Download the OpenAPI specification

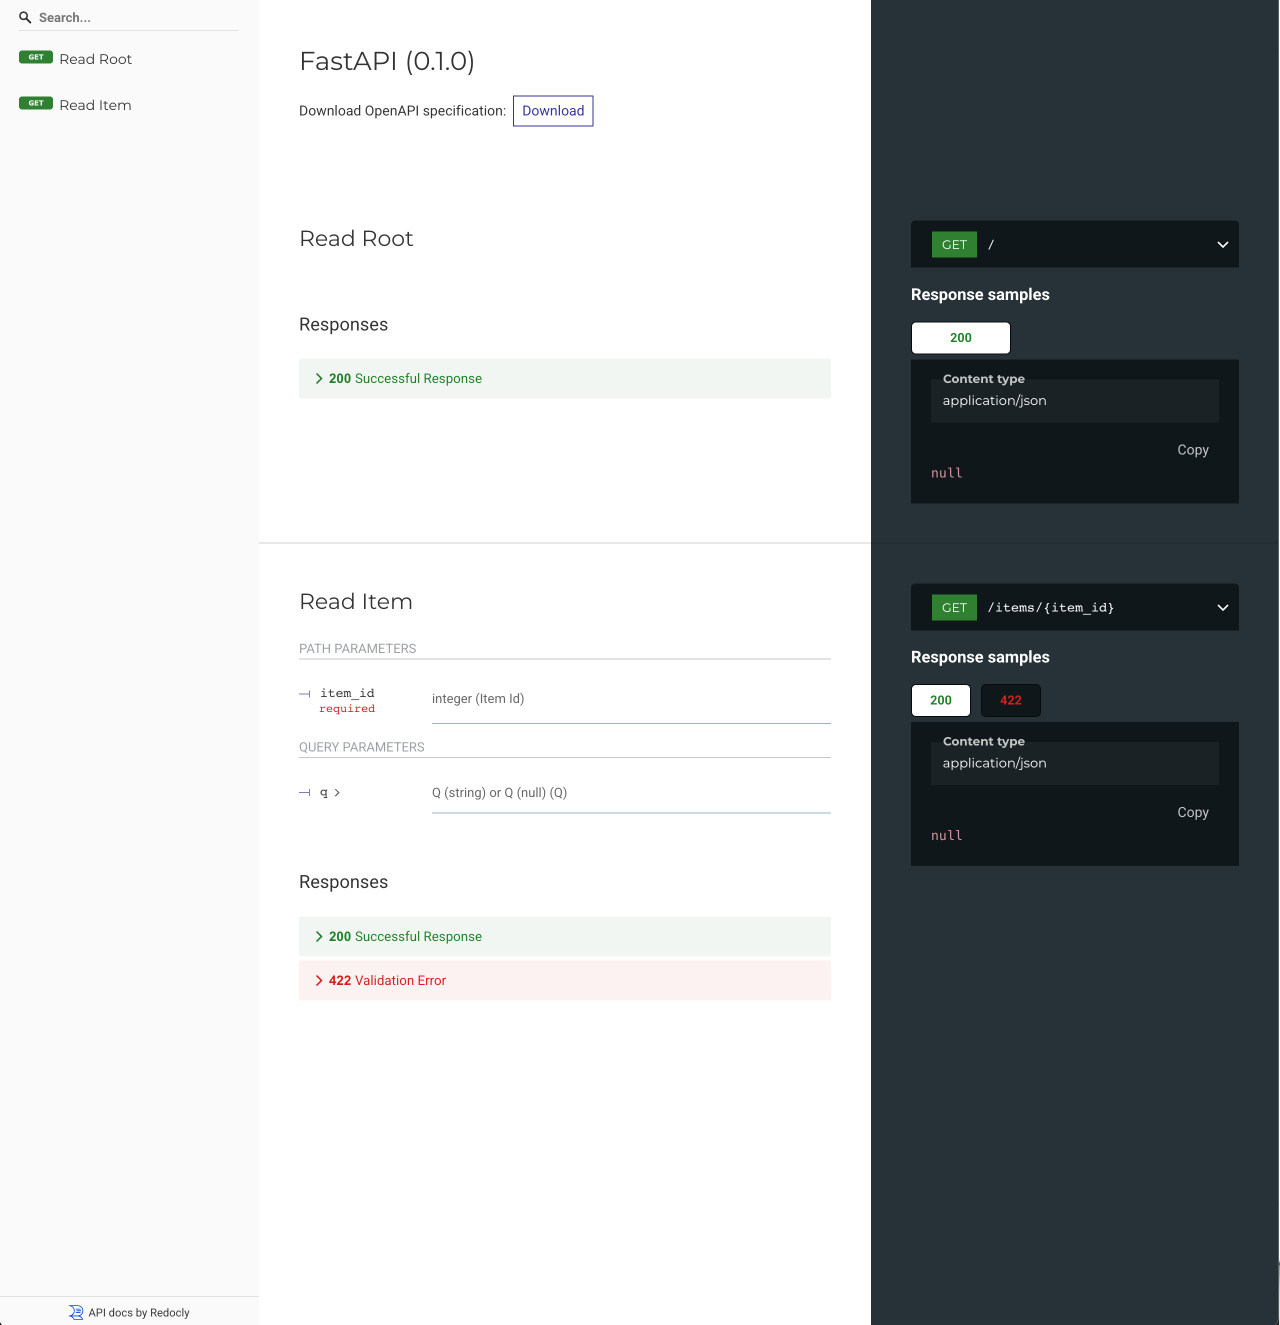[x=553, y=111]
